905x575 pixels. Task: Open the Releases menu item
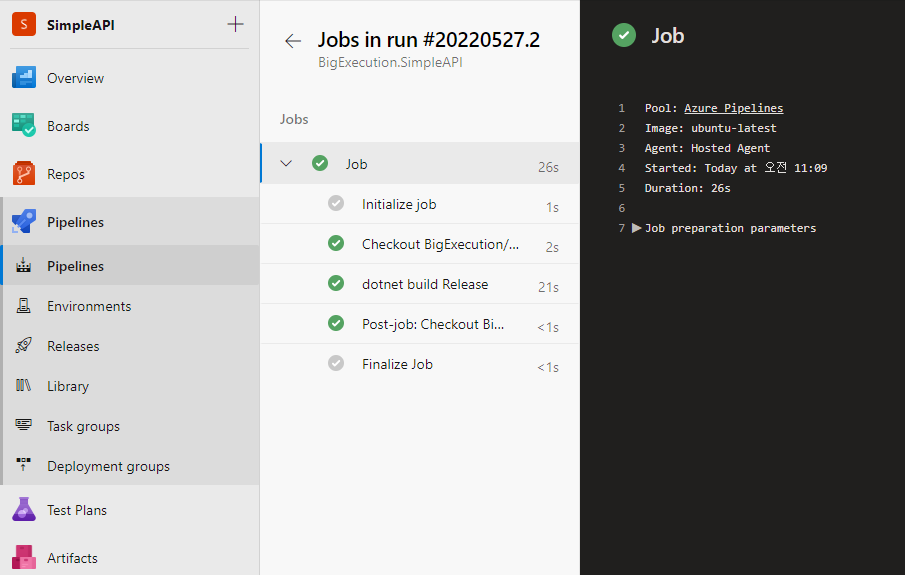pyautogui.click(x=130, y=345)
